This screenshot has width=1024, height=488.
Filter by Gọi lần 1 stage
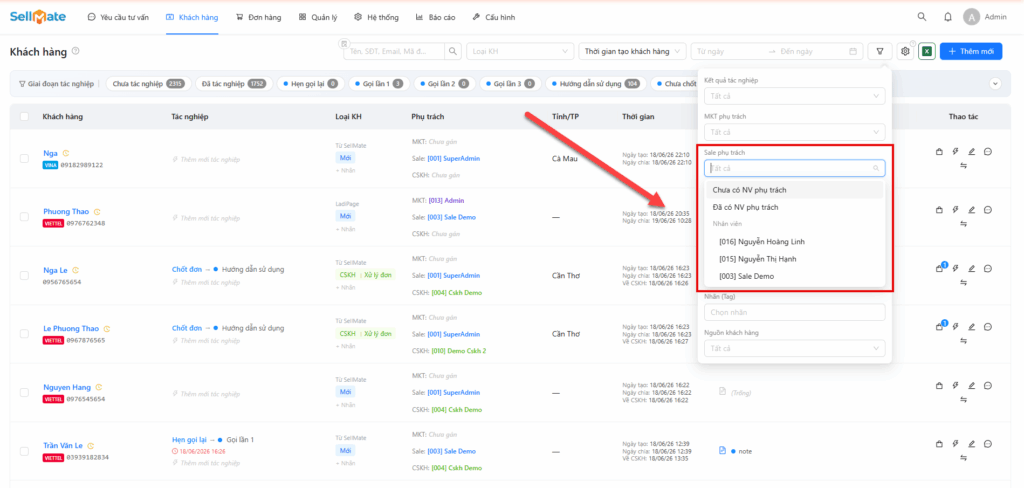click(379, 84)
